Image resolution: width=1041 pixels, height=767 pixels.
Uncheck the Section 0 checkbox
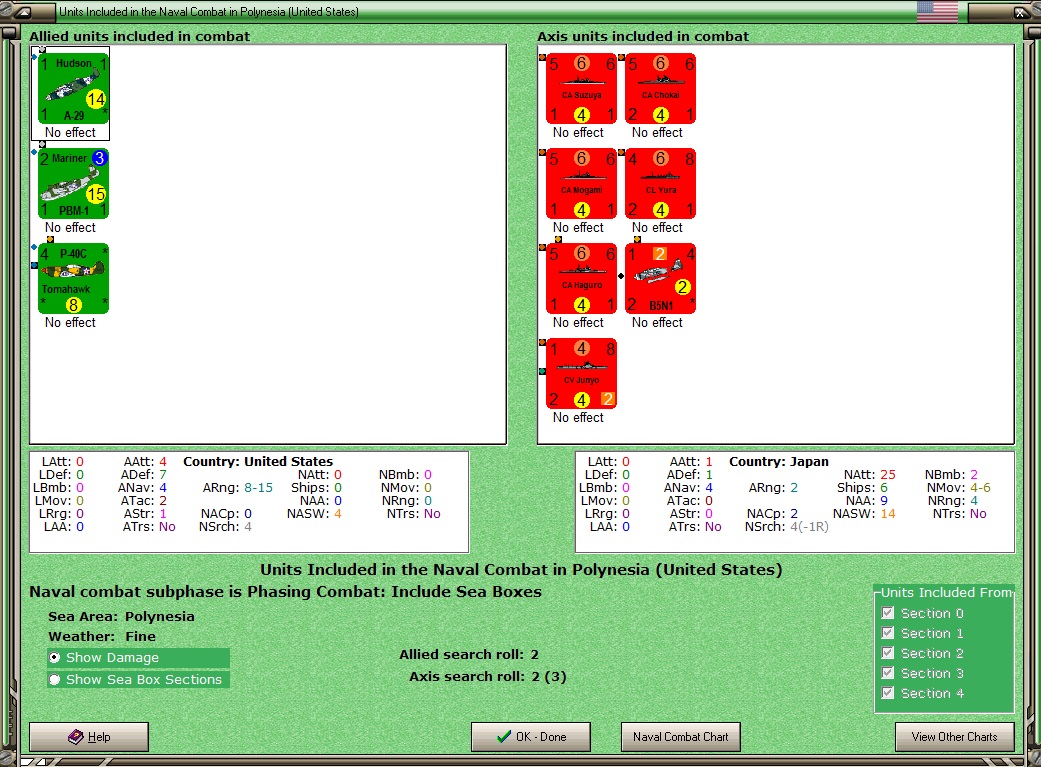point(888,613)
